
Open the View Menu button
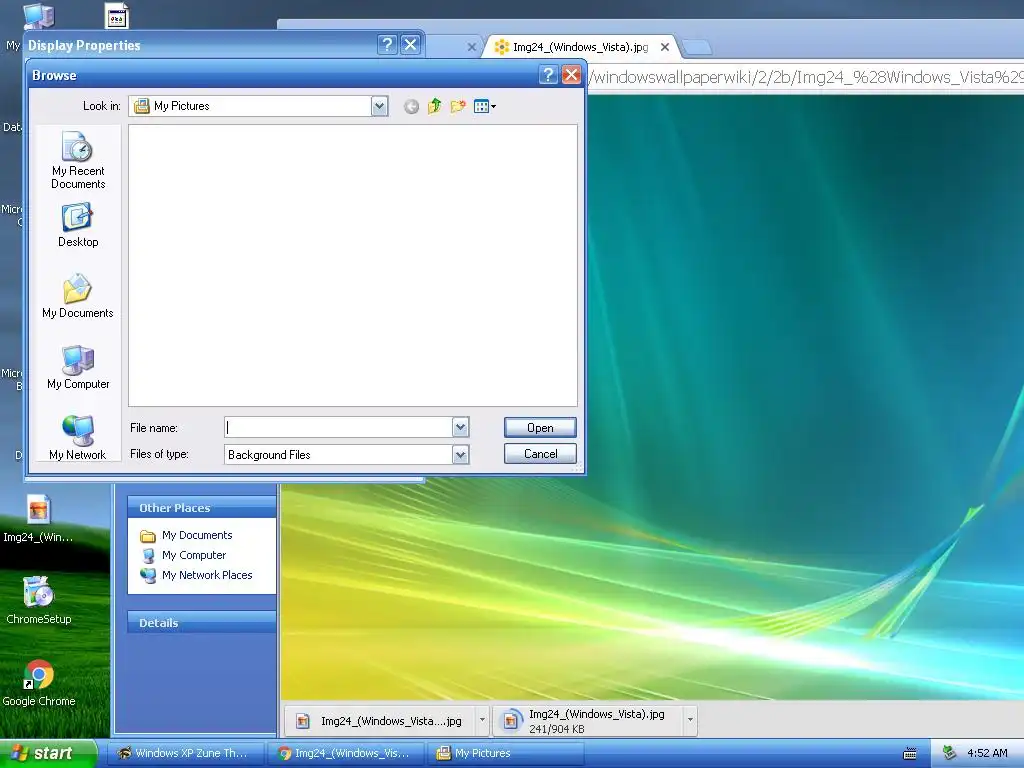point(485,106)
